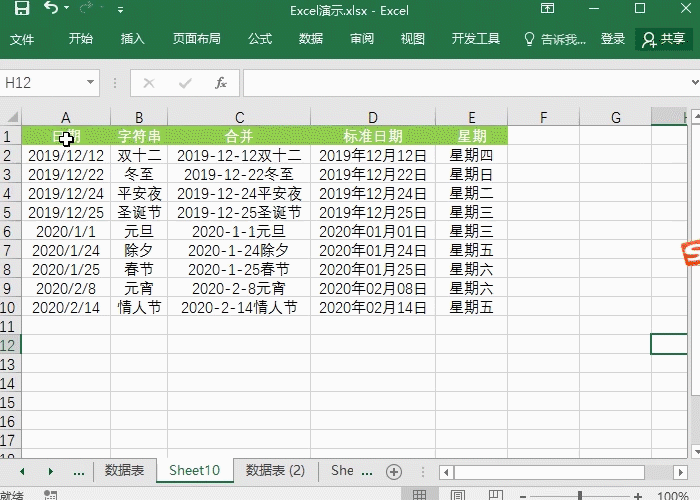Click vertical scrollbar down arrow
The image size is (700, 500).
pyautogui.click(x=696, y=450)
